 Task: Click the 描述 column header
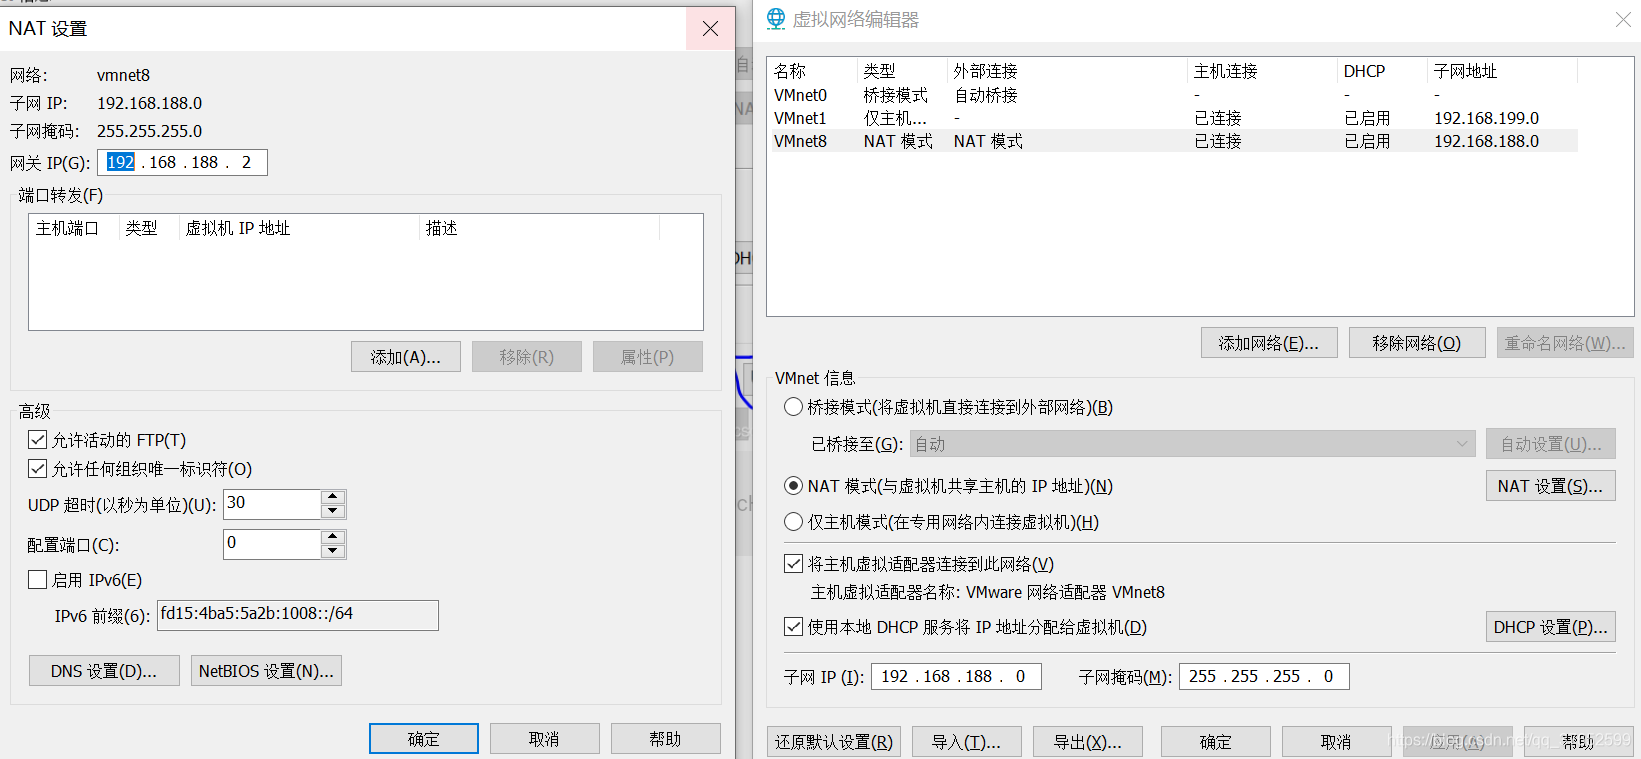pyautogui.click(x=539, y=228)
